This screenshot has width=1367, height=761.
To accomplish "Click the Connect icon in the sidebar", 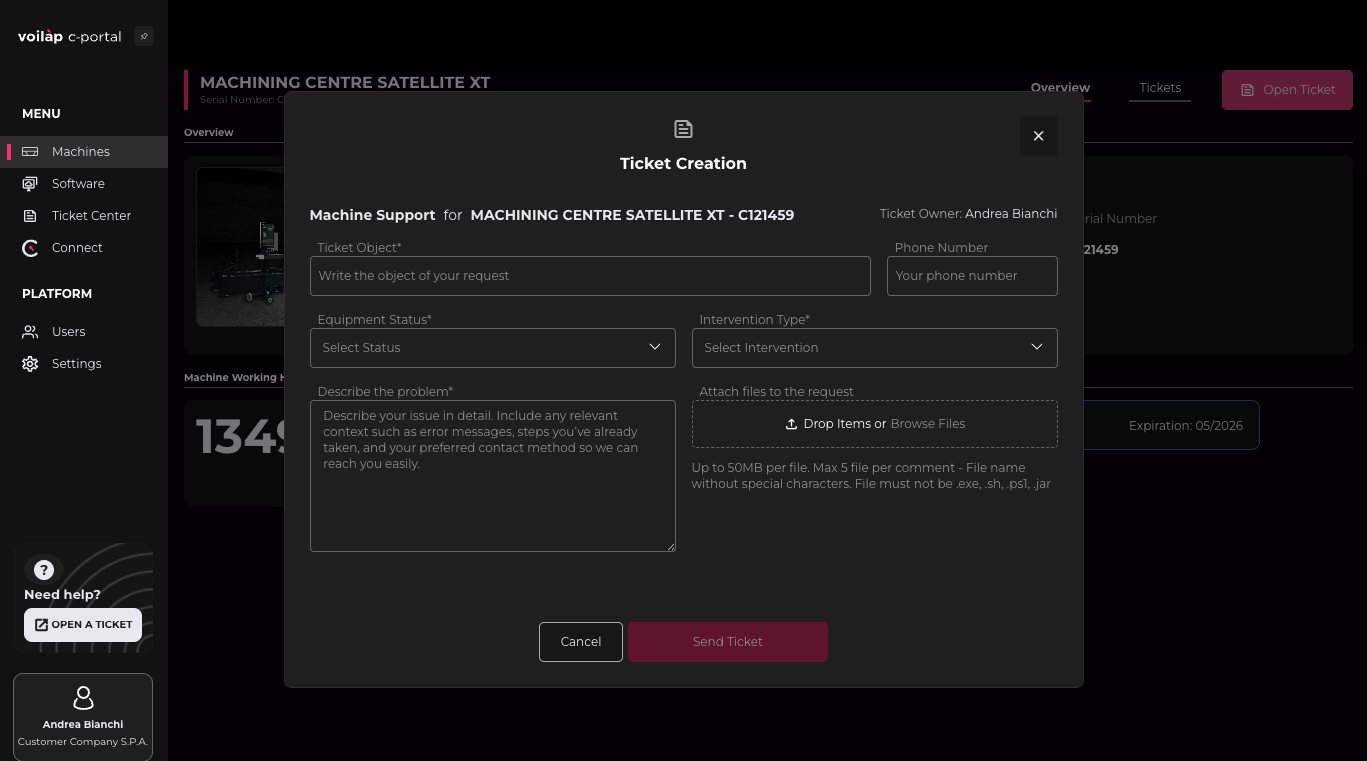I will 30,248.
